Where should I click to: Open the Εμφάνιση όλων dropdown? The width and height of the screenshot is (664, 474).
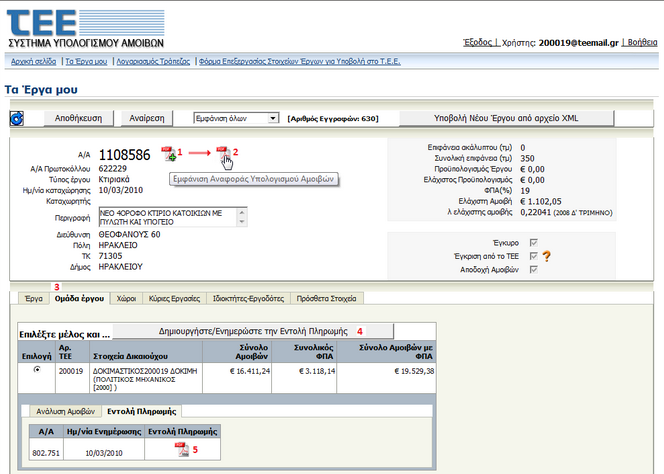pos(236,118)
